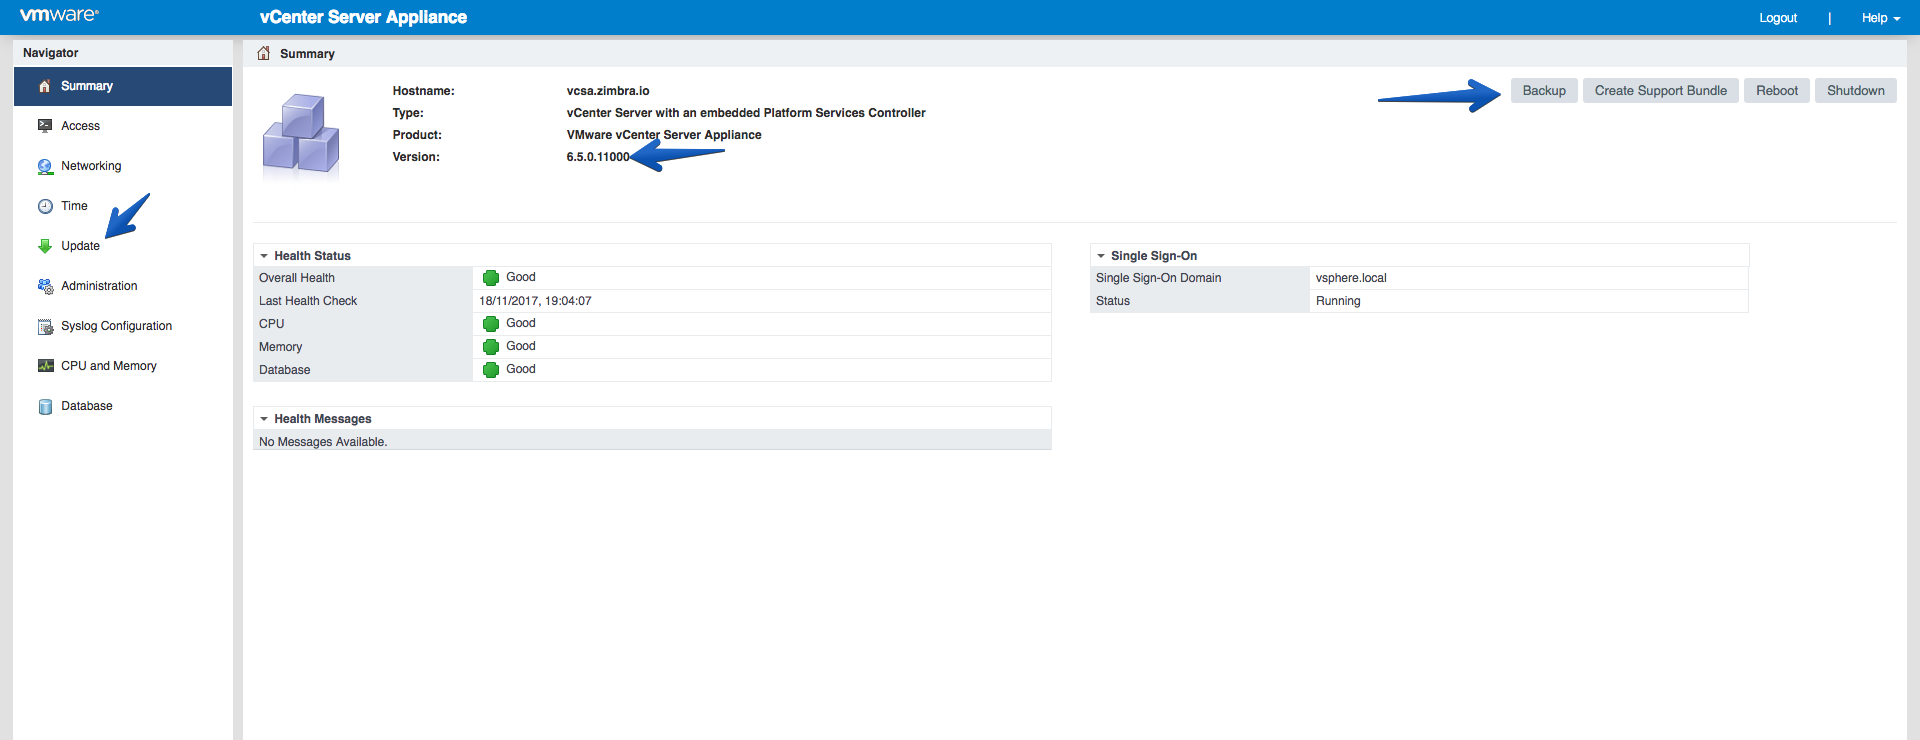1920x740 pixels.
Task: Click the Overall Health green status icon
Action: point(491,278)
